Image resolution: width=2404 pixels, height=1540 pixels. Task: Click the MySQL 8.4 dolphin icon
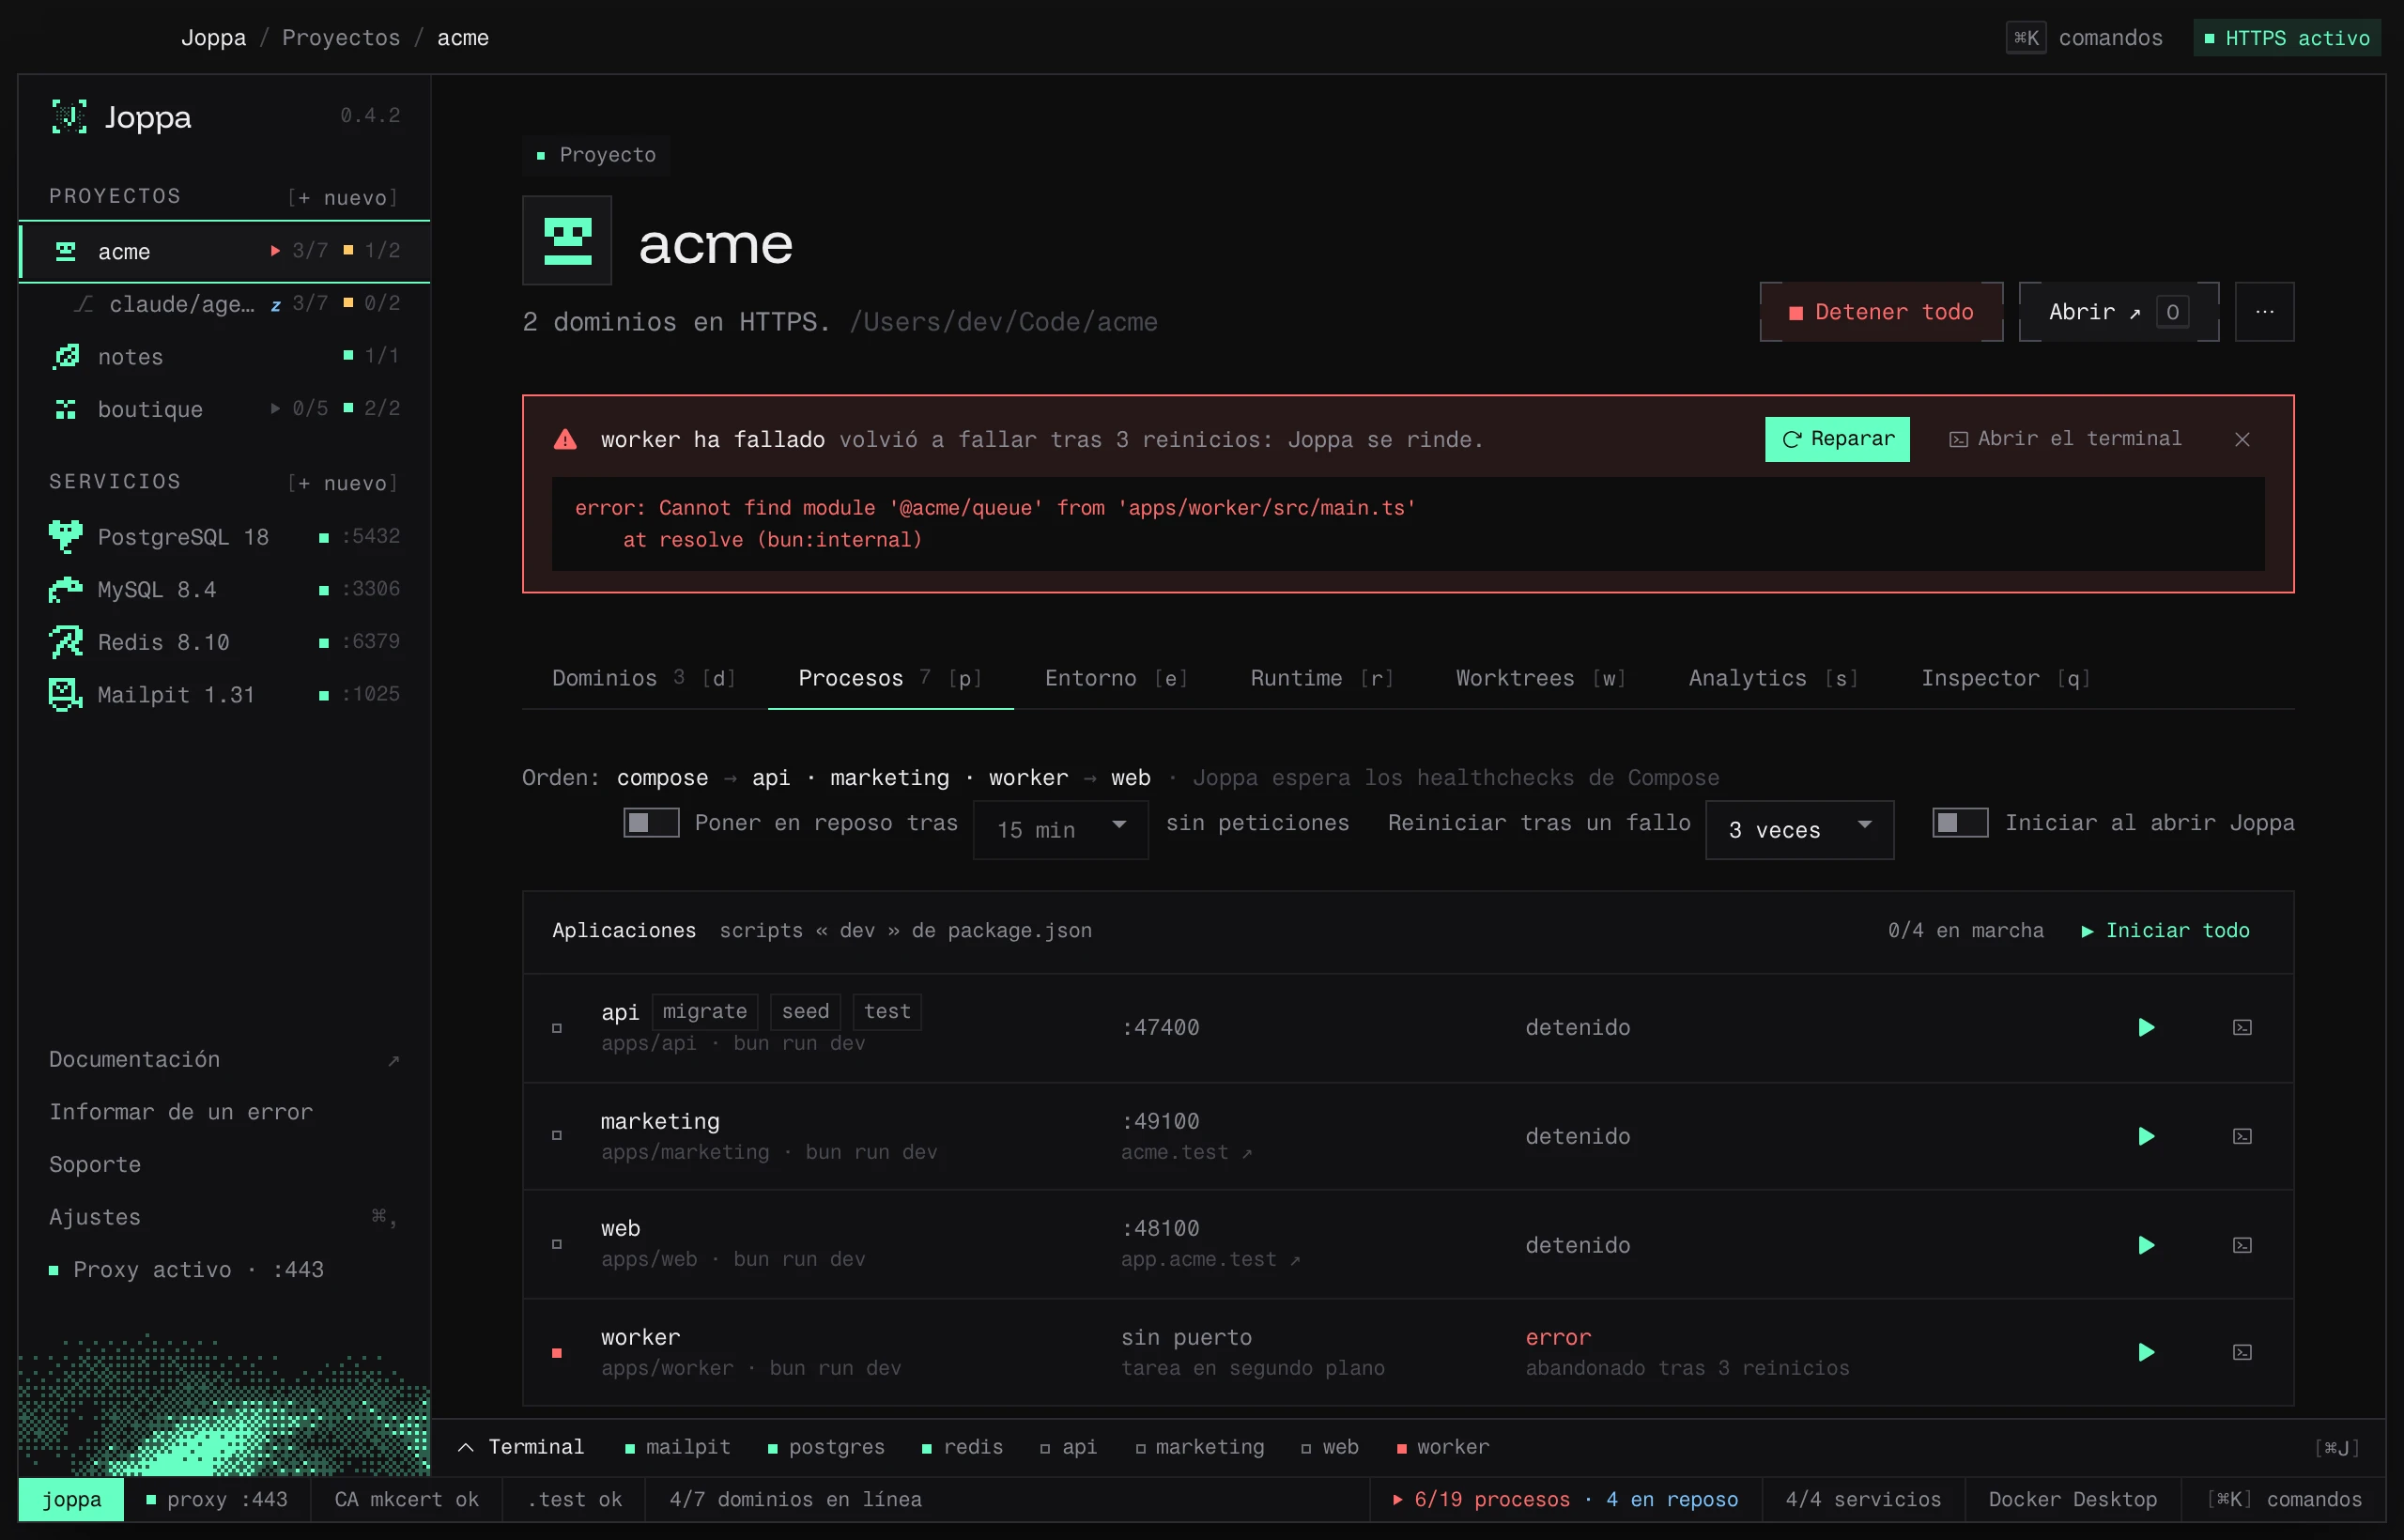pyautogui.click(x=66, y=590)
